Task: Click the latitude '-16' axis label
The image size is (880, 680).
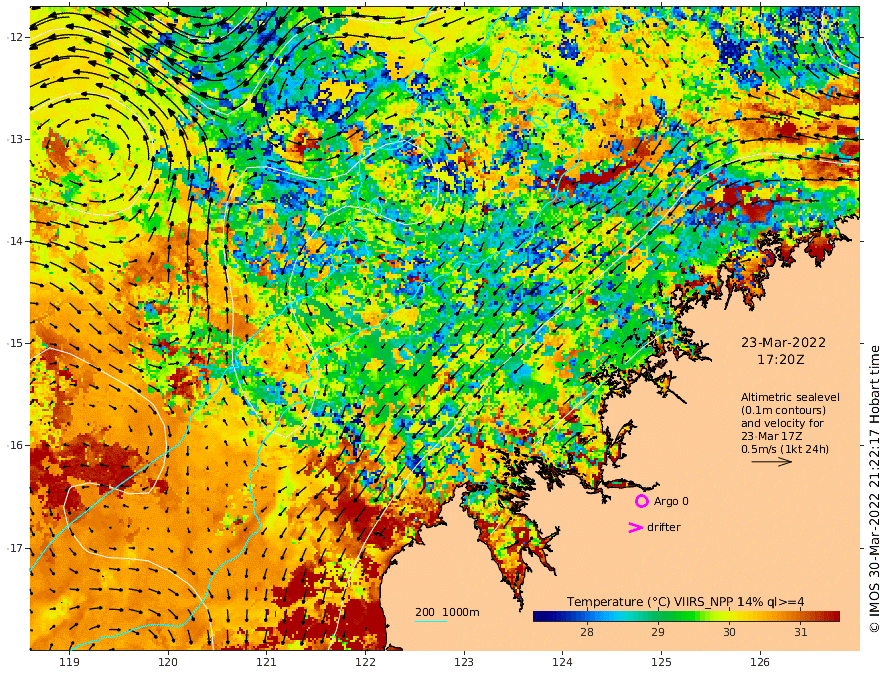Action: [15, 445]
